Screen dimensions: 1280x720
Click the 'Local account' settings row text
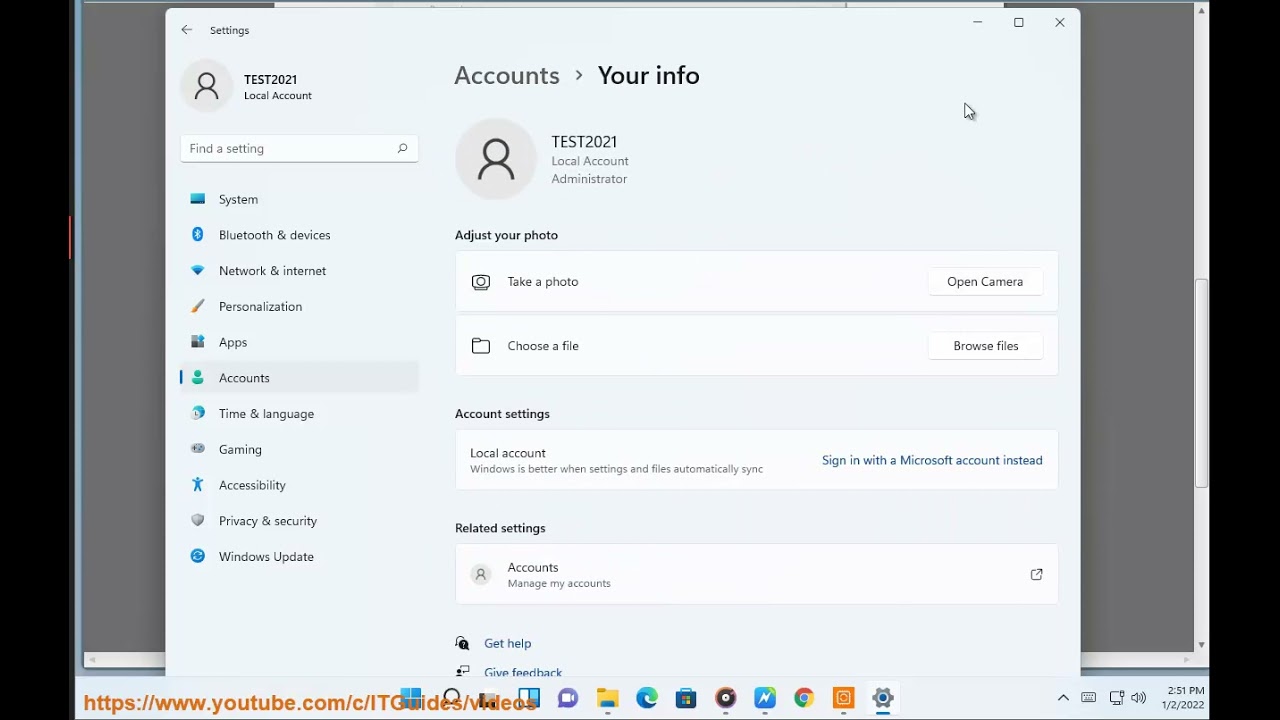coord(508,453)
